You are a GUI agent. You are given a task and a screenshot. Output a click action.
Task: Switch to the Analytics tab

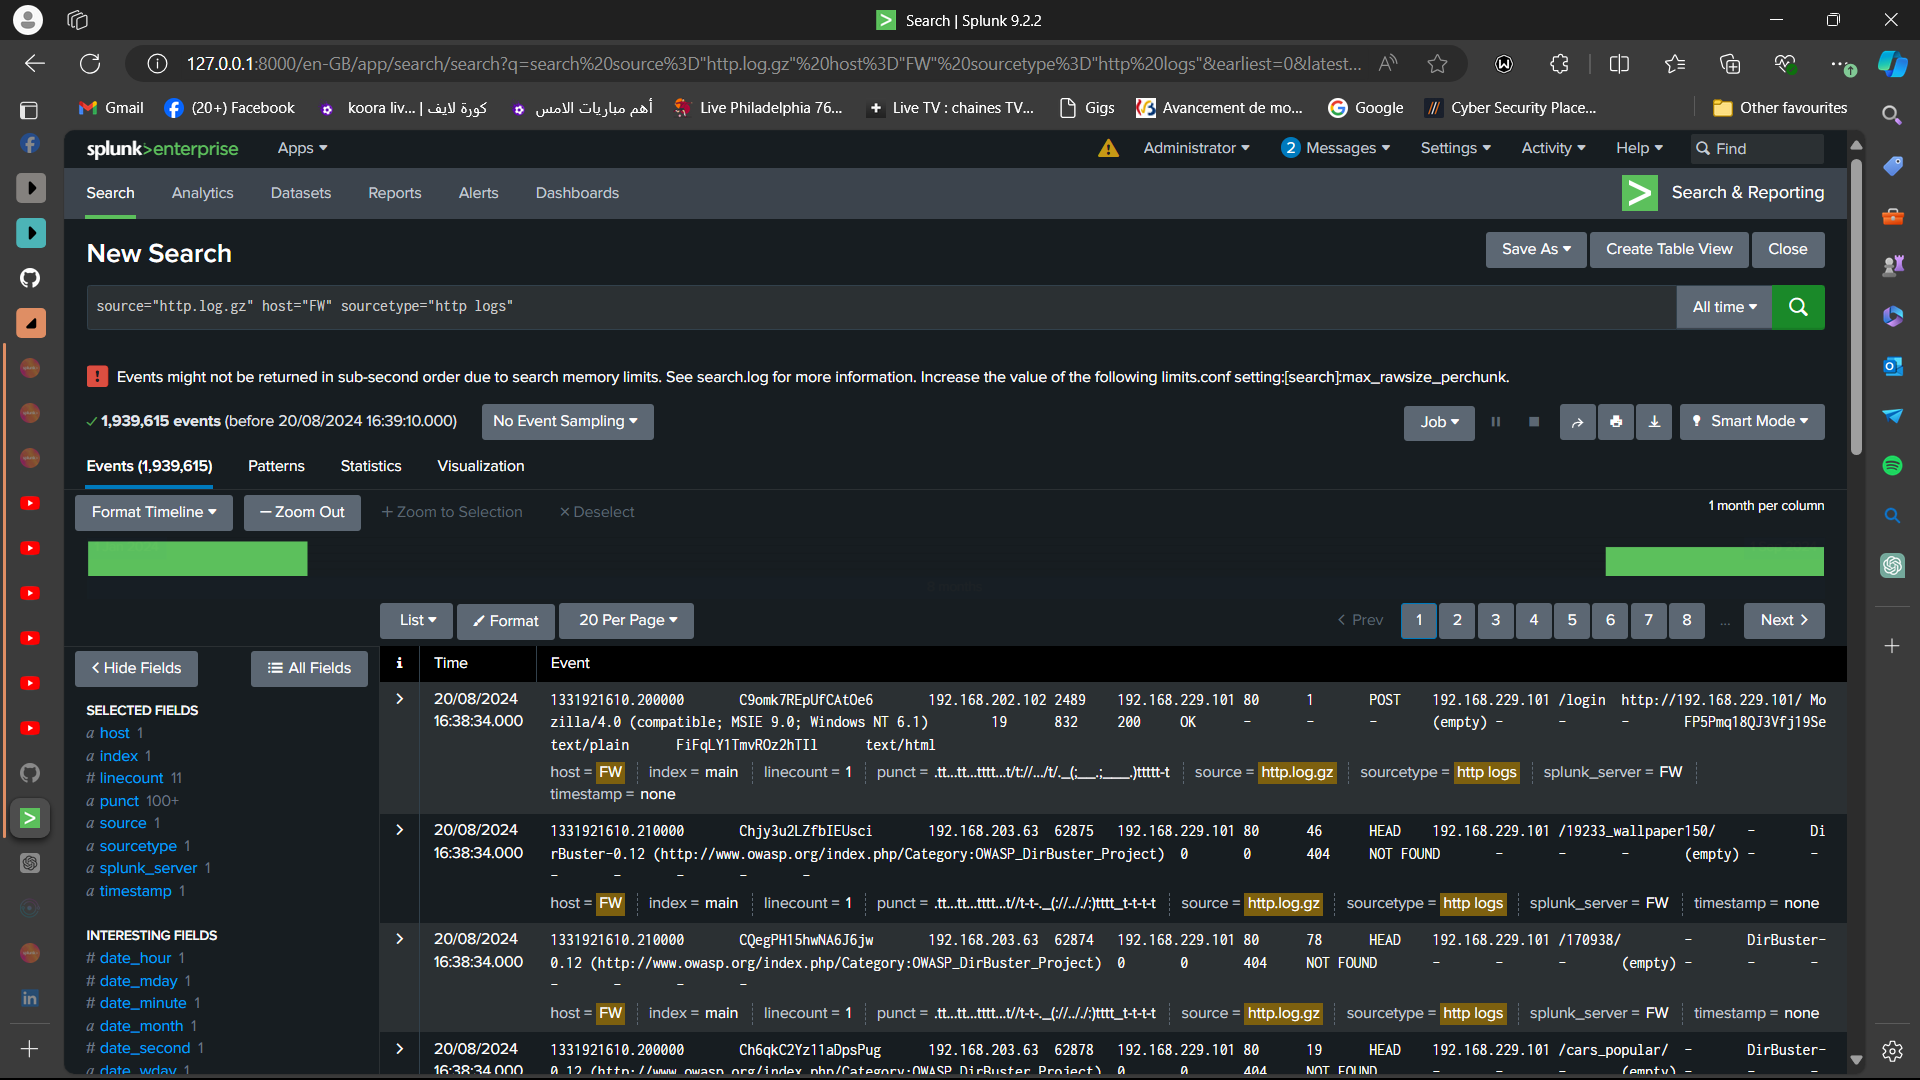(202, 193)
